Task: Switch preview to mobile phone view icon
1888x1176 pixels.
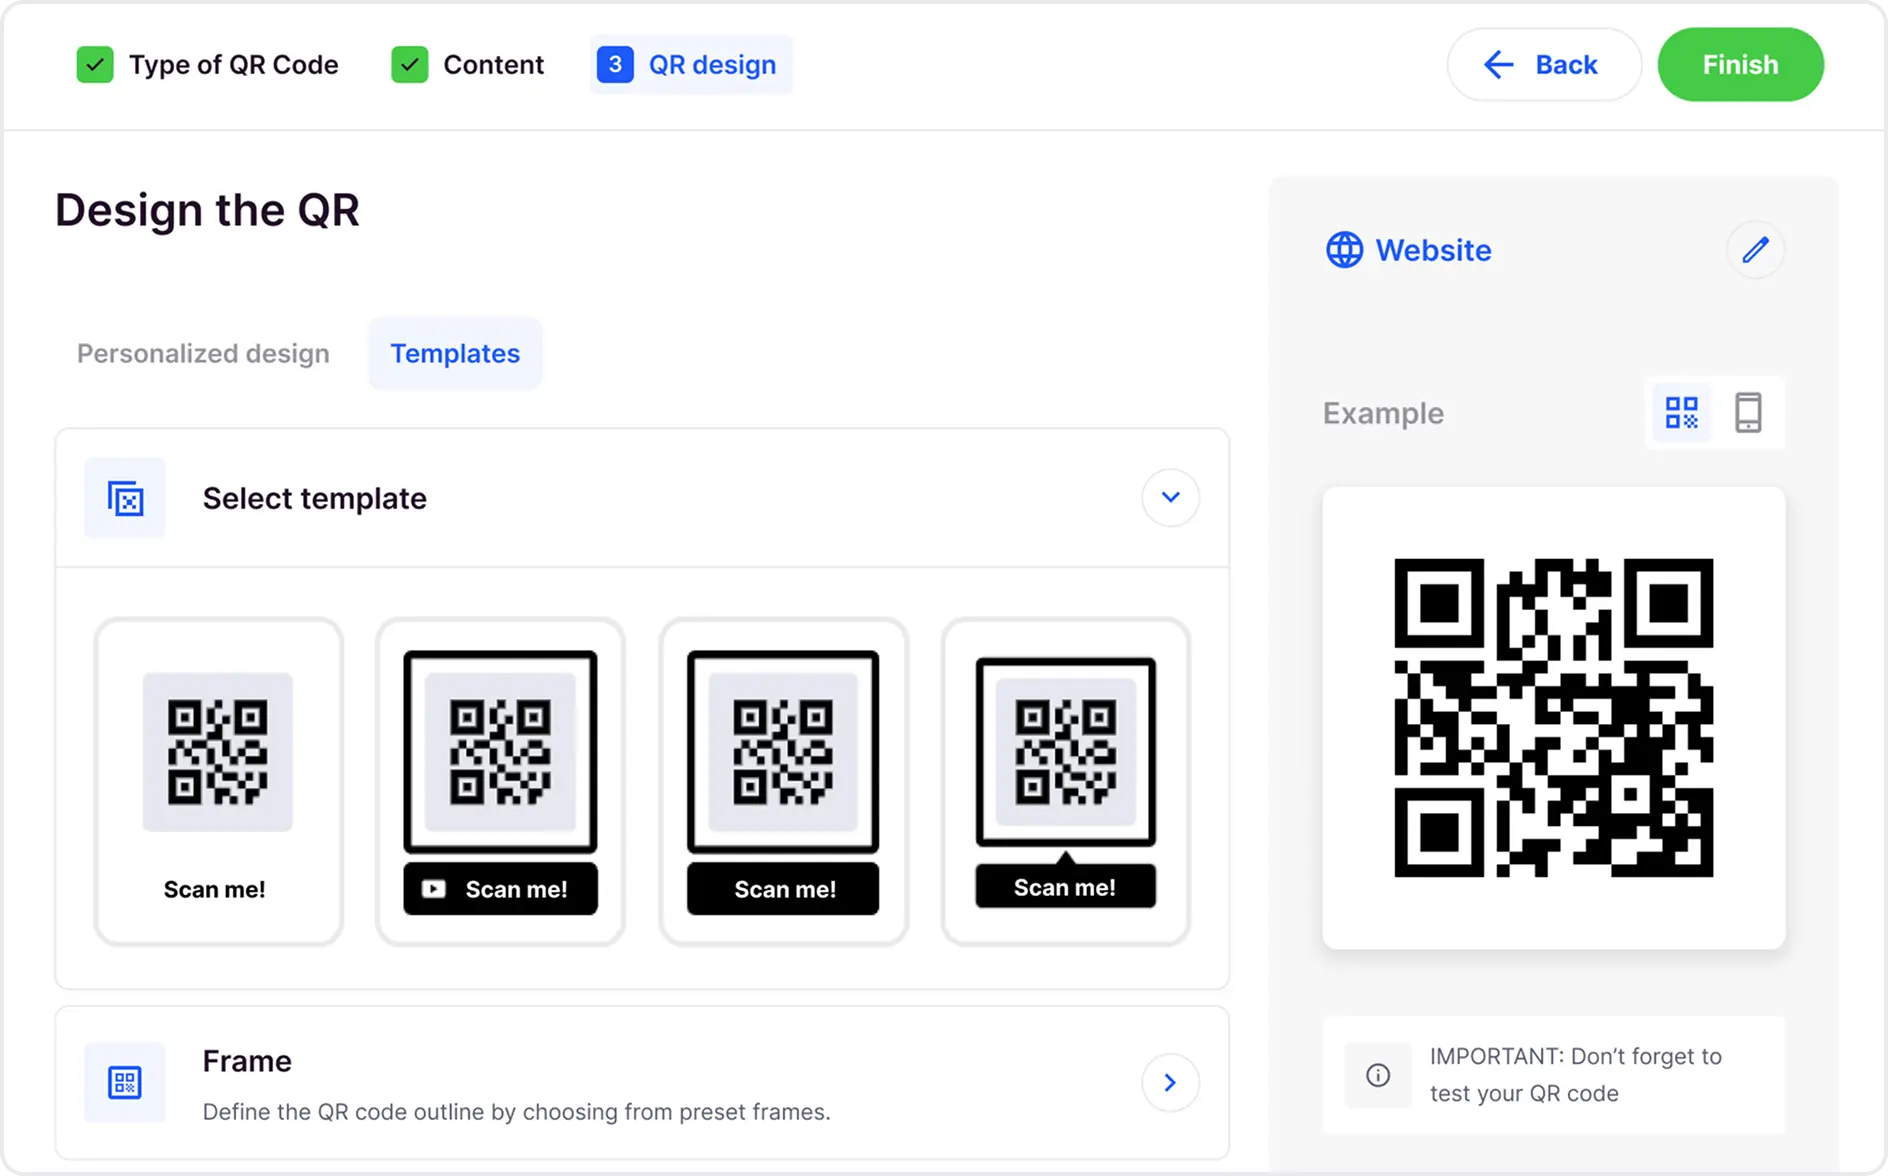Action: tap(1748, 413)
